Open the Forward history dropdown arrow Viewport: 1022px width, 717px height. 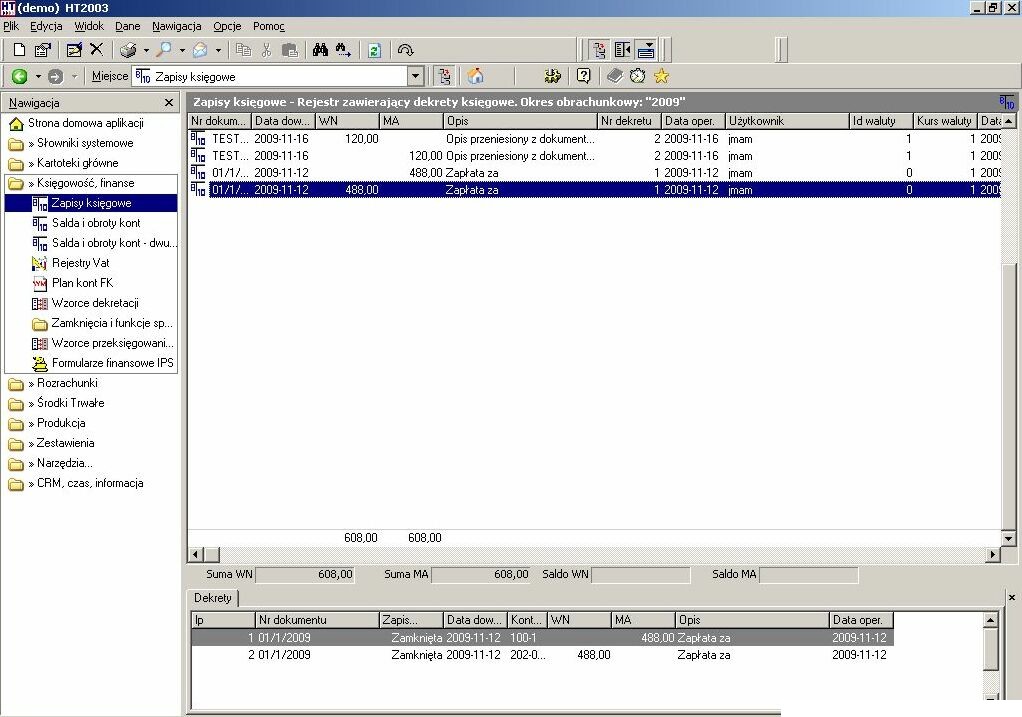pyautogui.click(x=74, y=77)
